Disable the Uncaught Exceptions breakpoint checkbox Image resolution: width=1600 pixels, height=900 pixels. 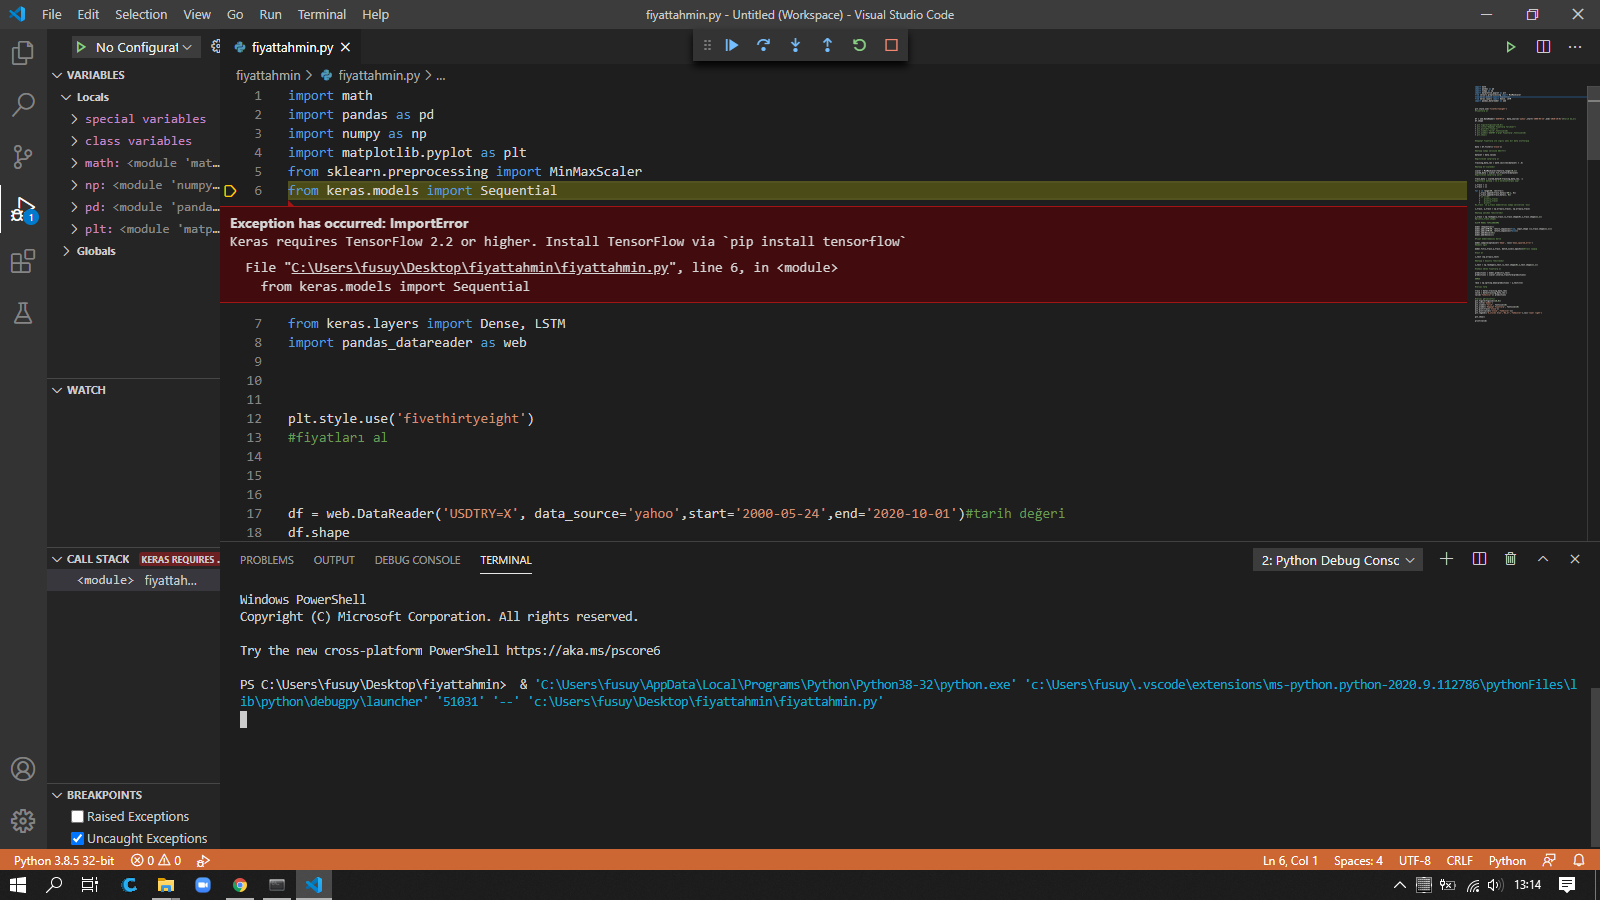77,839
